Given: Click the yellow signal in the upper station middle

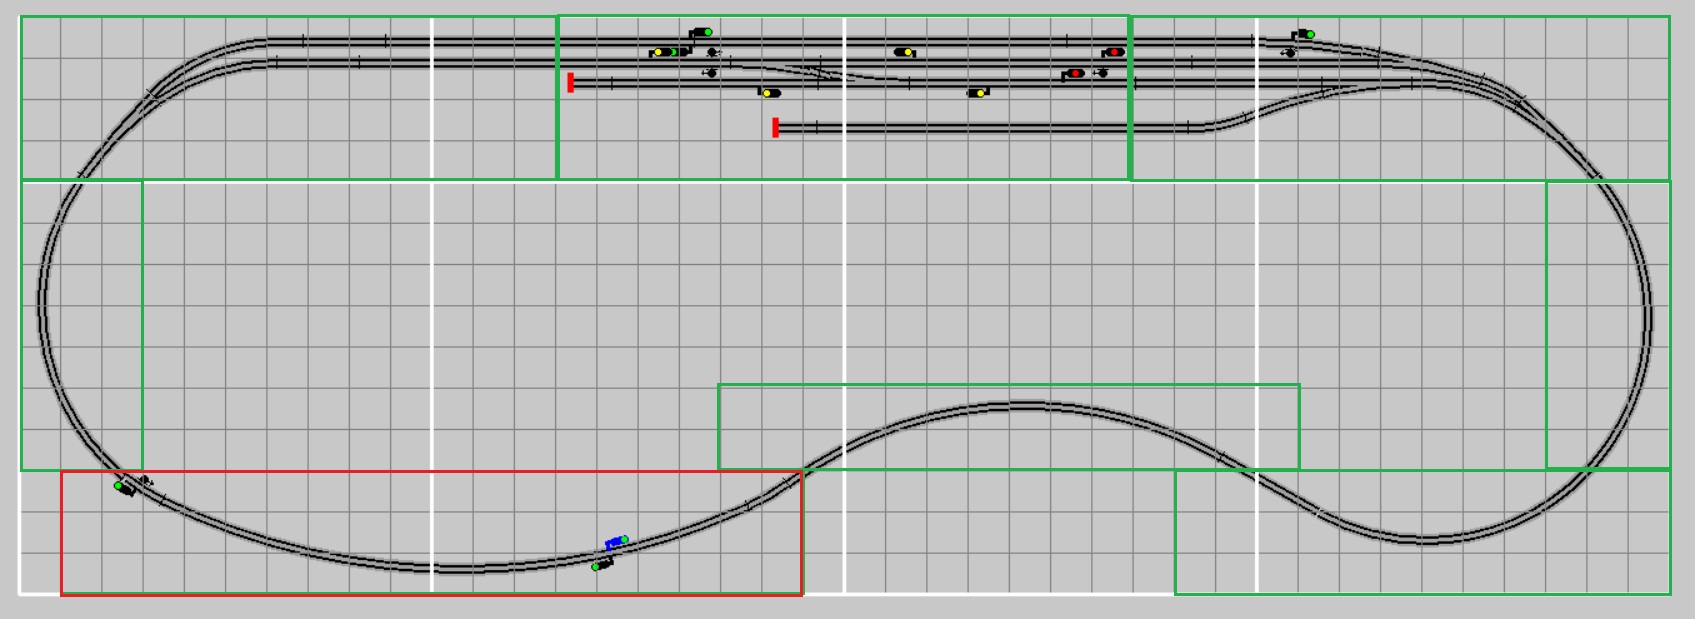Looking at the screenshot, I should [904, 52].
